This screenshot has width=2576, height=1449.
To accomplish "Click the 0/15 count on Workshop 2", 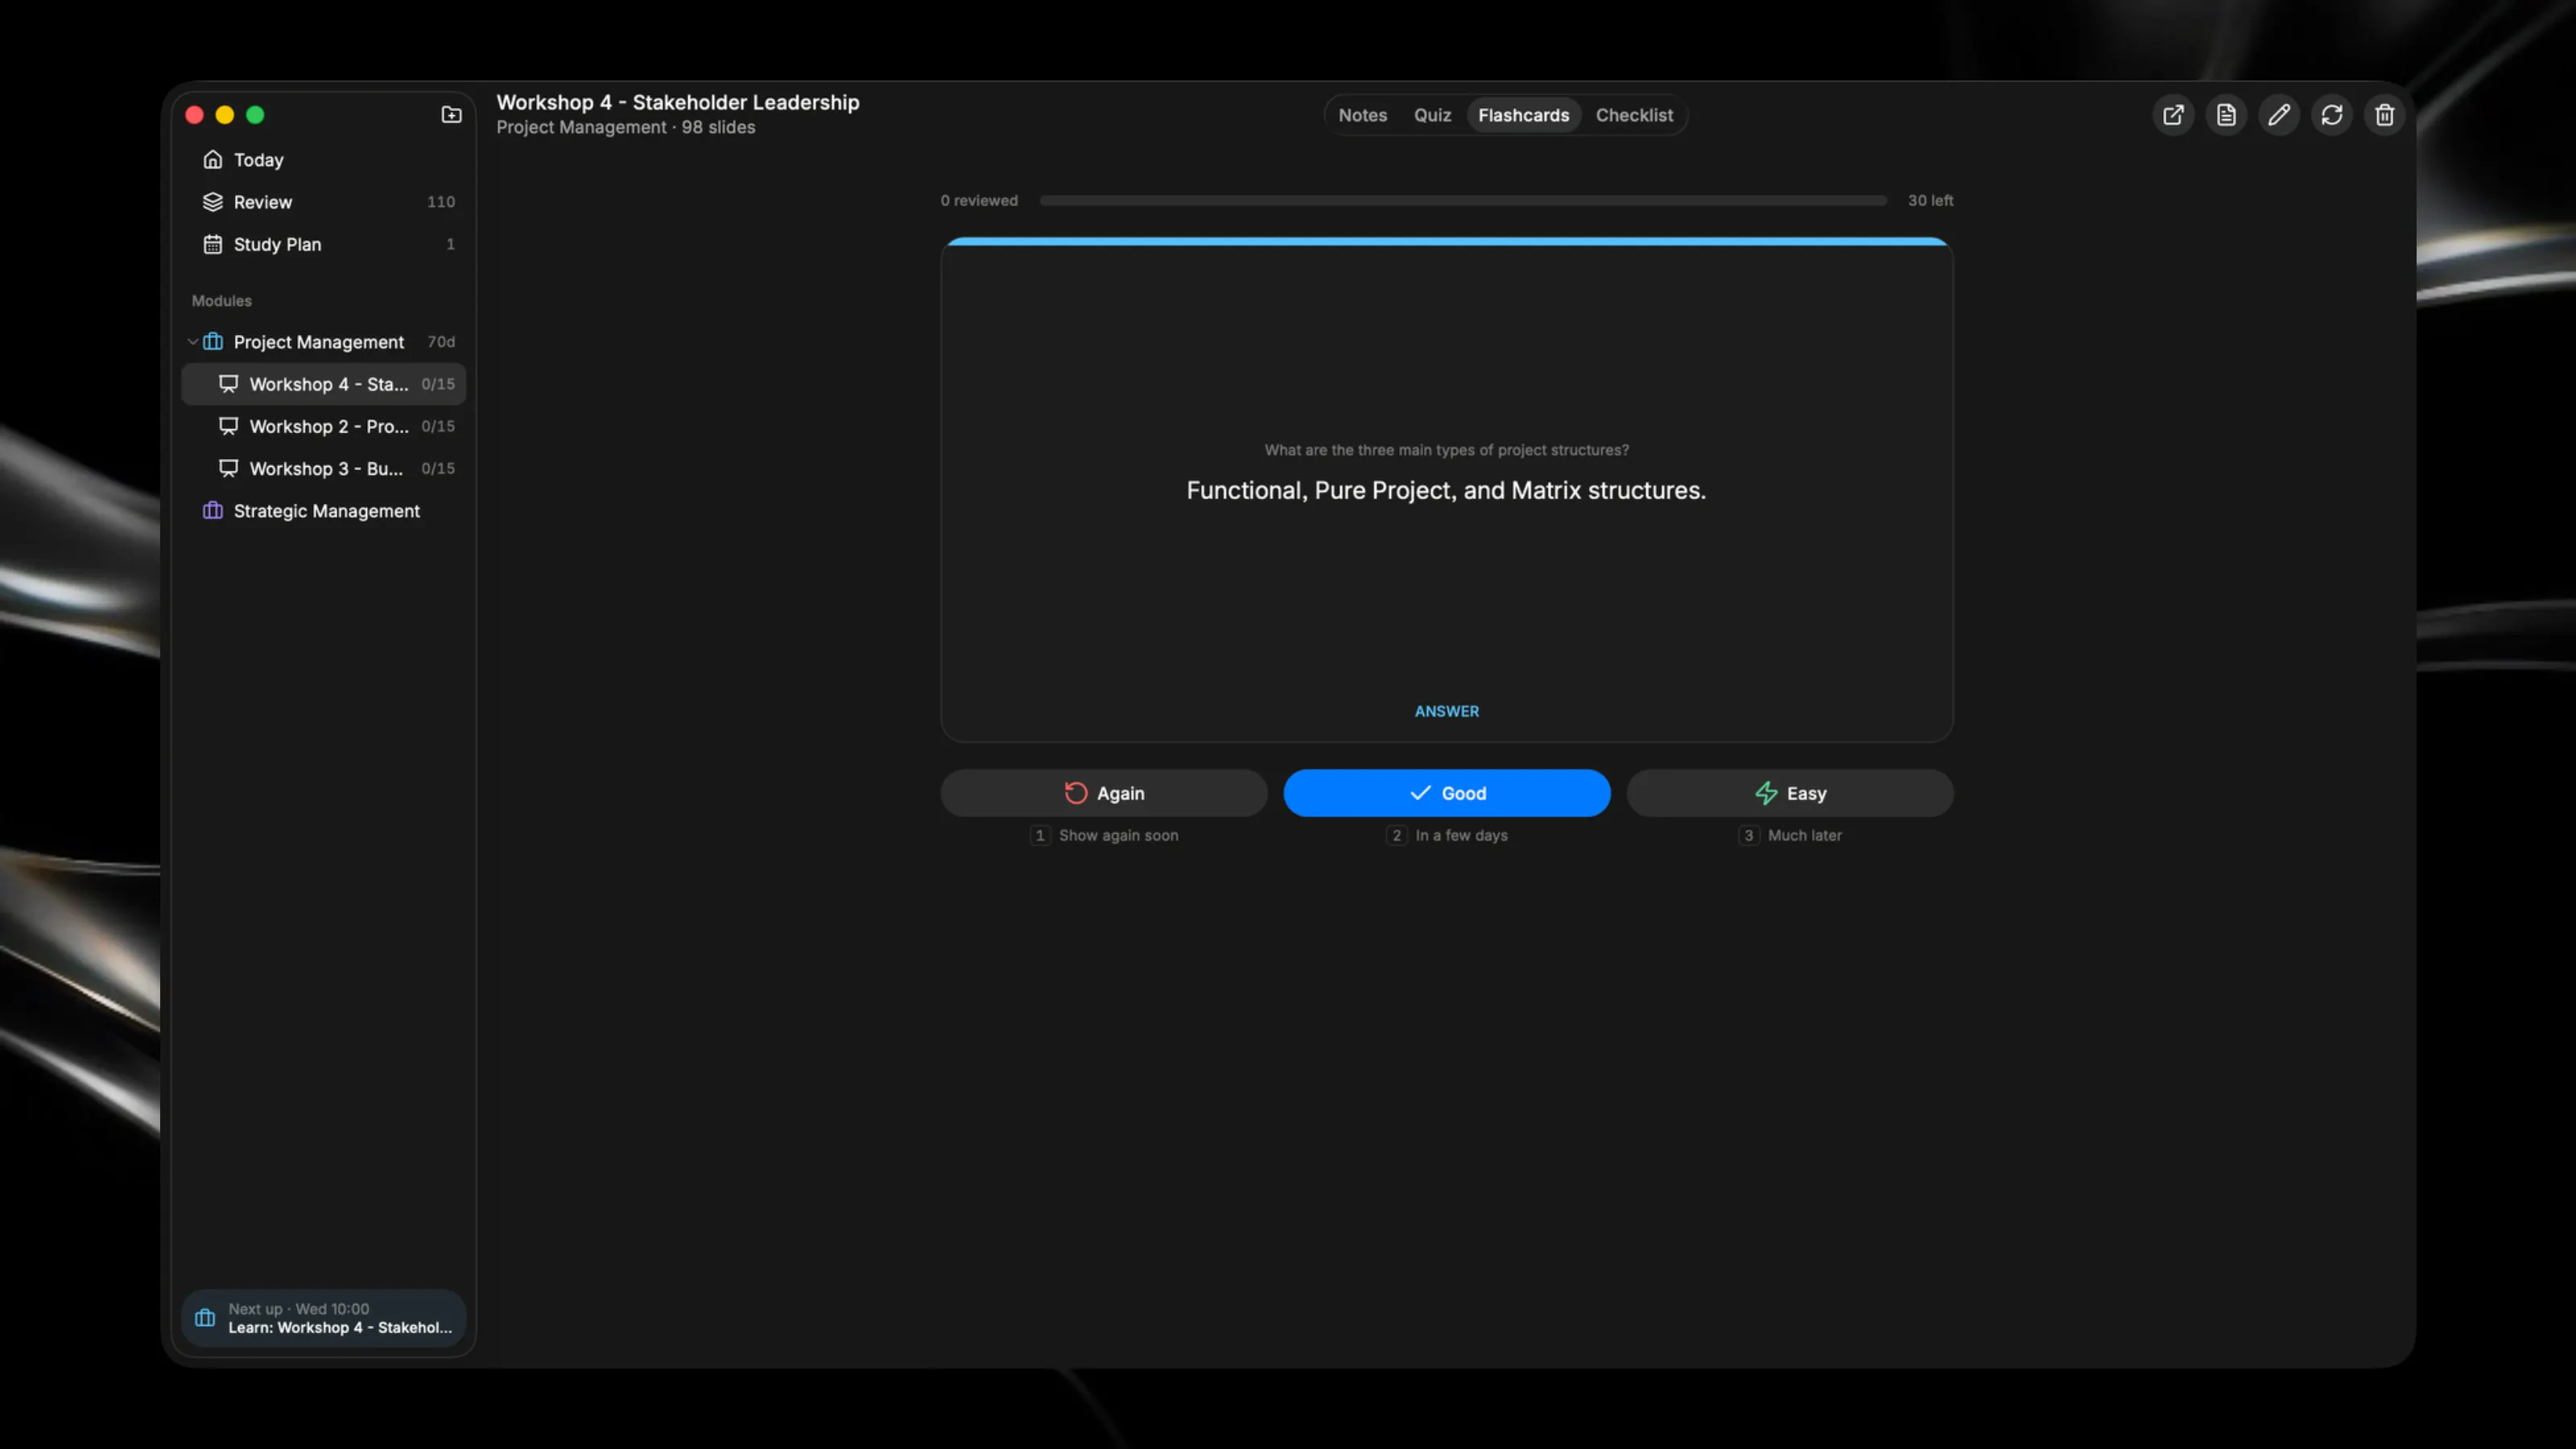I will tap(438, 426).
